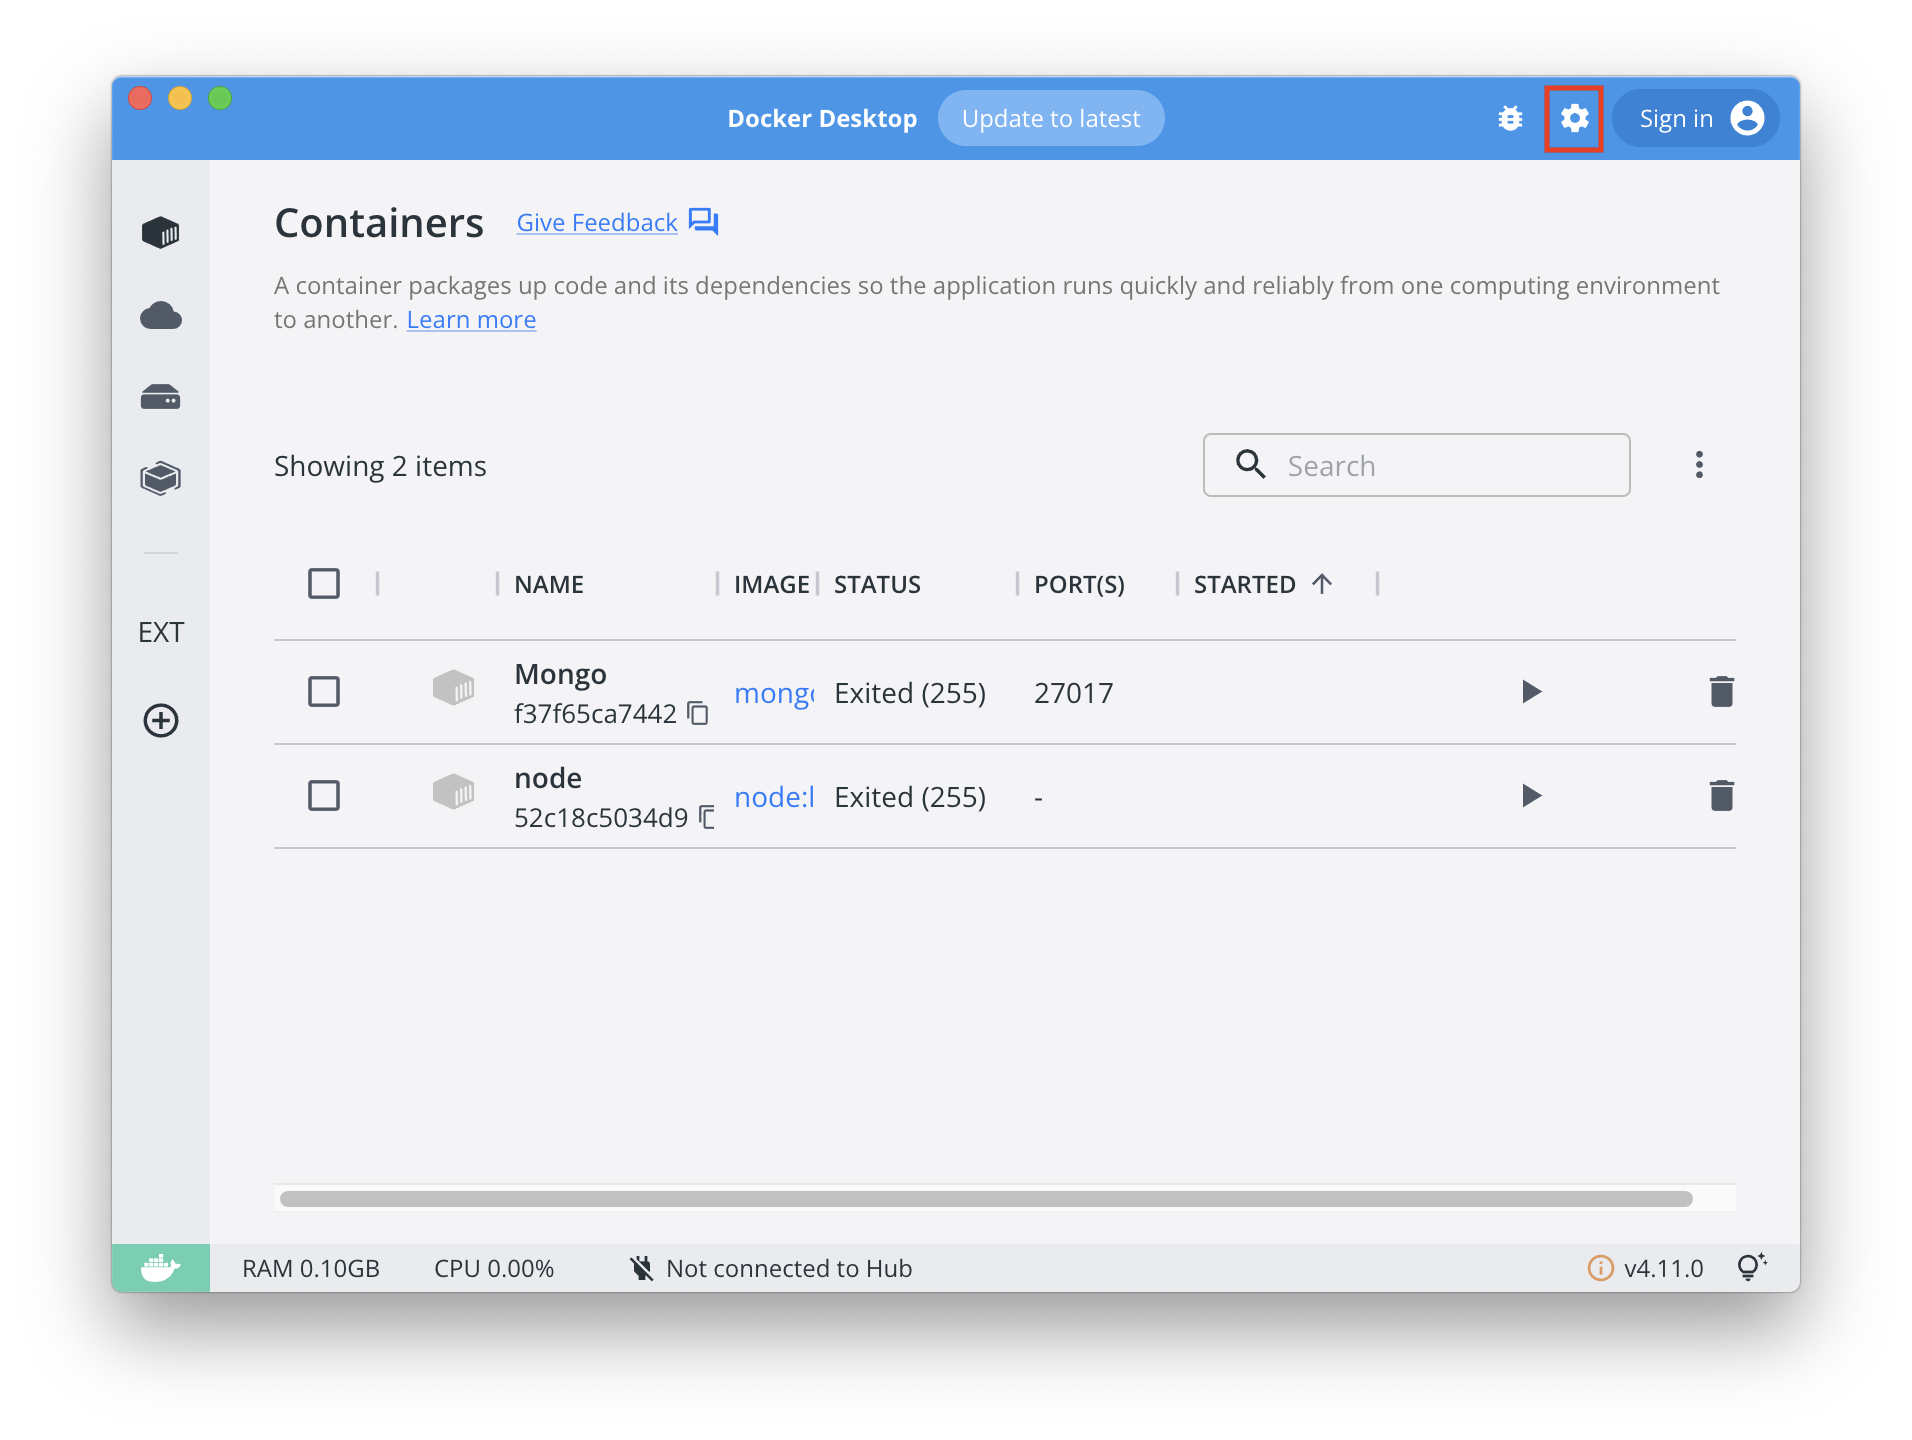
Task: Click Mongo's Exited (255) status
Action: [910, 693]
